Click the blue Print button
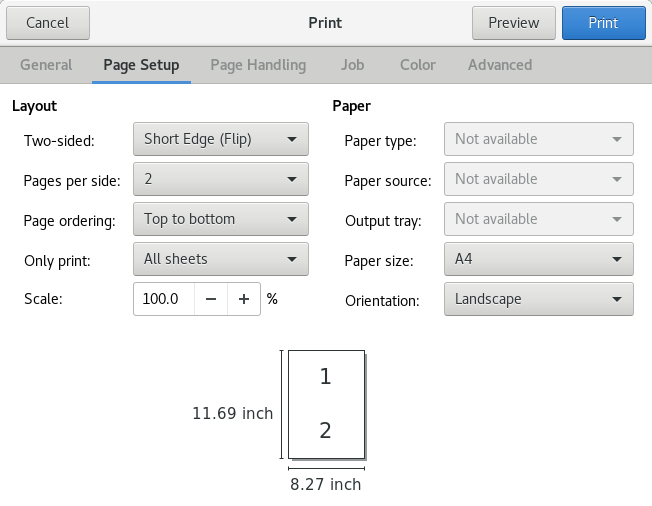Viewport: 652px width, 506px height. click(603, 23)
